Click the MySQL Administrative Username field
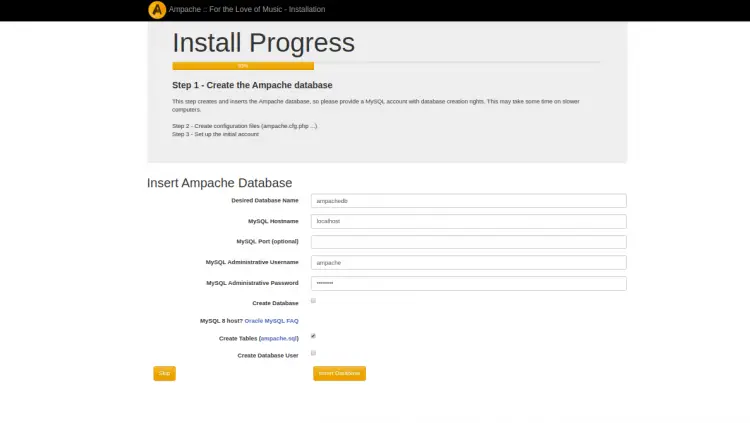This screenshot has height=423, width=750. coord(468,263)
